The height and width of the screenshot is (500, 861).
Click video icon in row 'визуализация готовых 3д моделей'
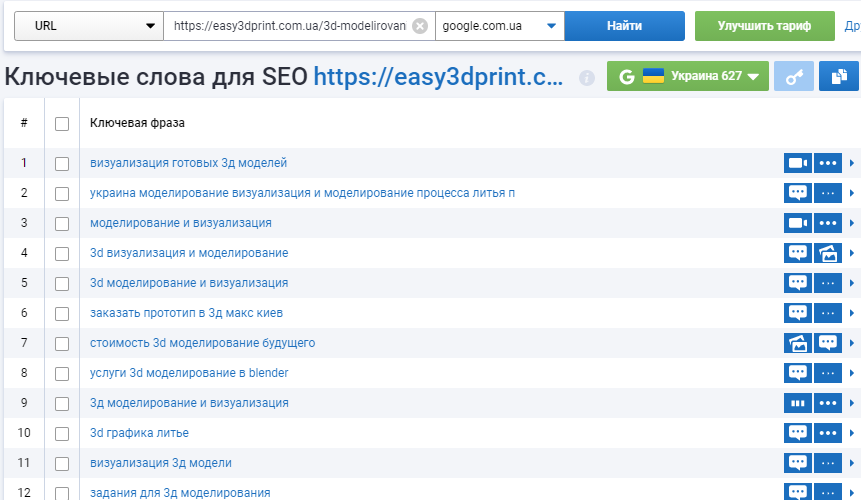[798, 163]
